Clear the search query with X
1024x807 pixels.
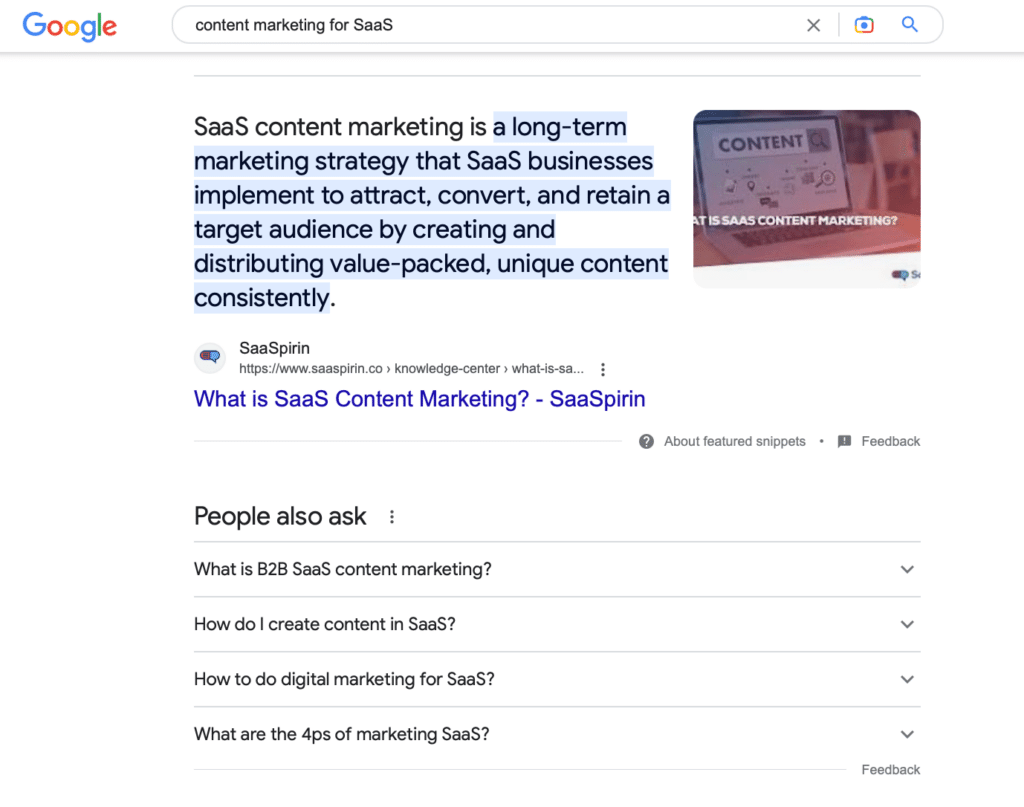813,25
